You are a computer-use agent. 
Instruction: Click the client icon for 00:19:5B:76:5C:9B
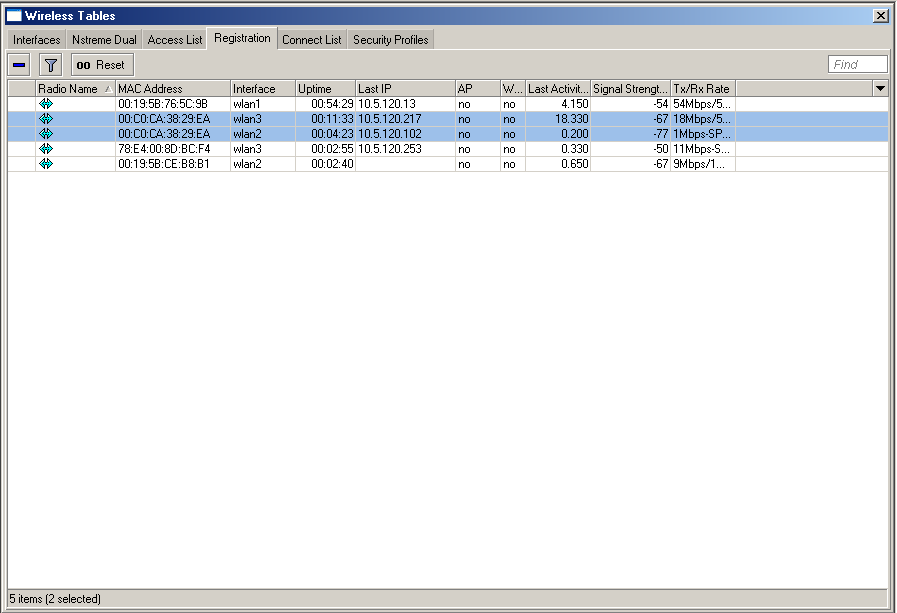click(x=46, y=104)
